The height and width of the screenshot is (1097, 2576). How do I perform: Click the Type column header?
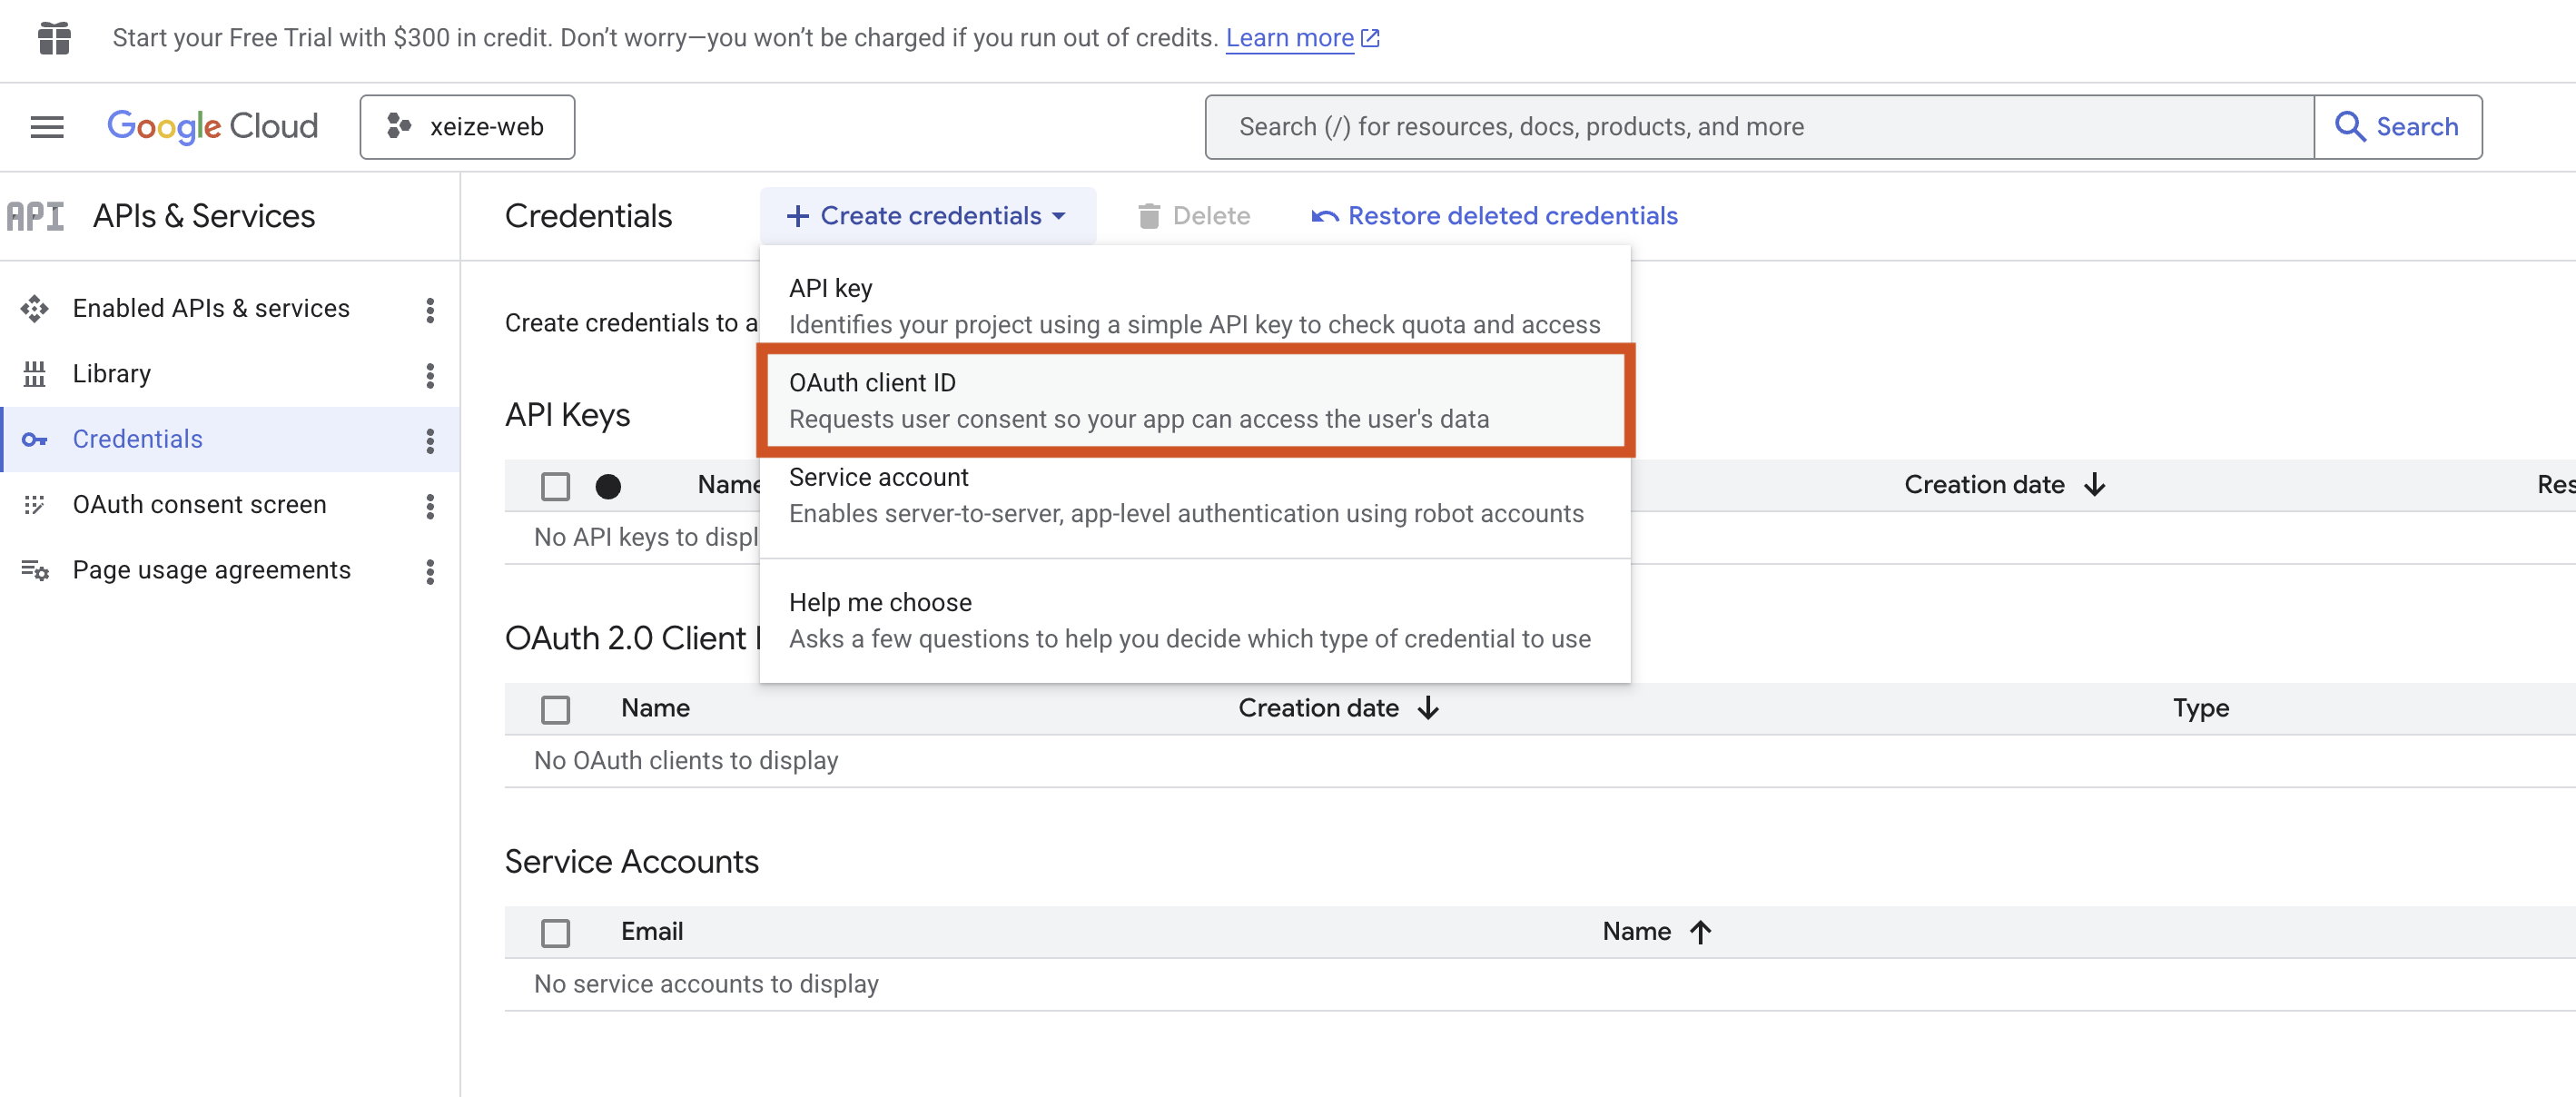tap(2200, 708)
